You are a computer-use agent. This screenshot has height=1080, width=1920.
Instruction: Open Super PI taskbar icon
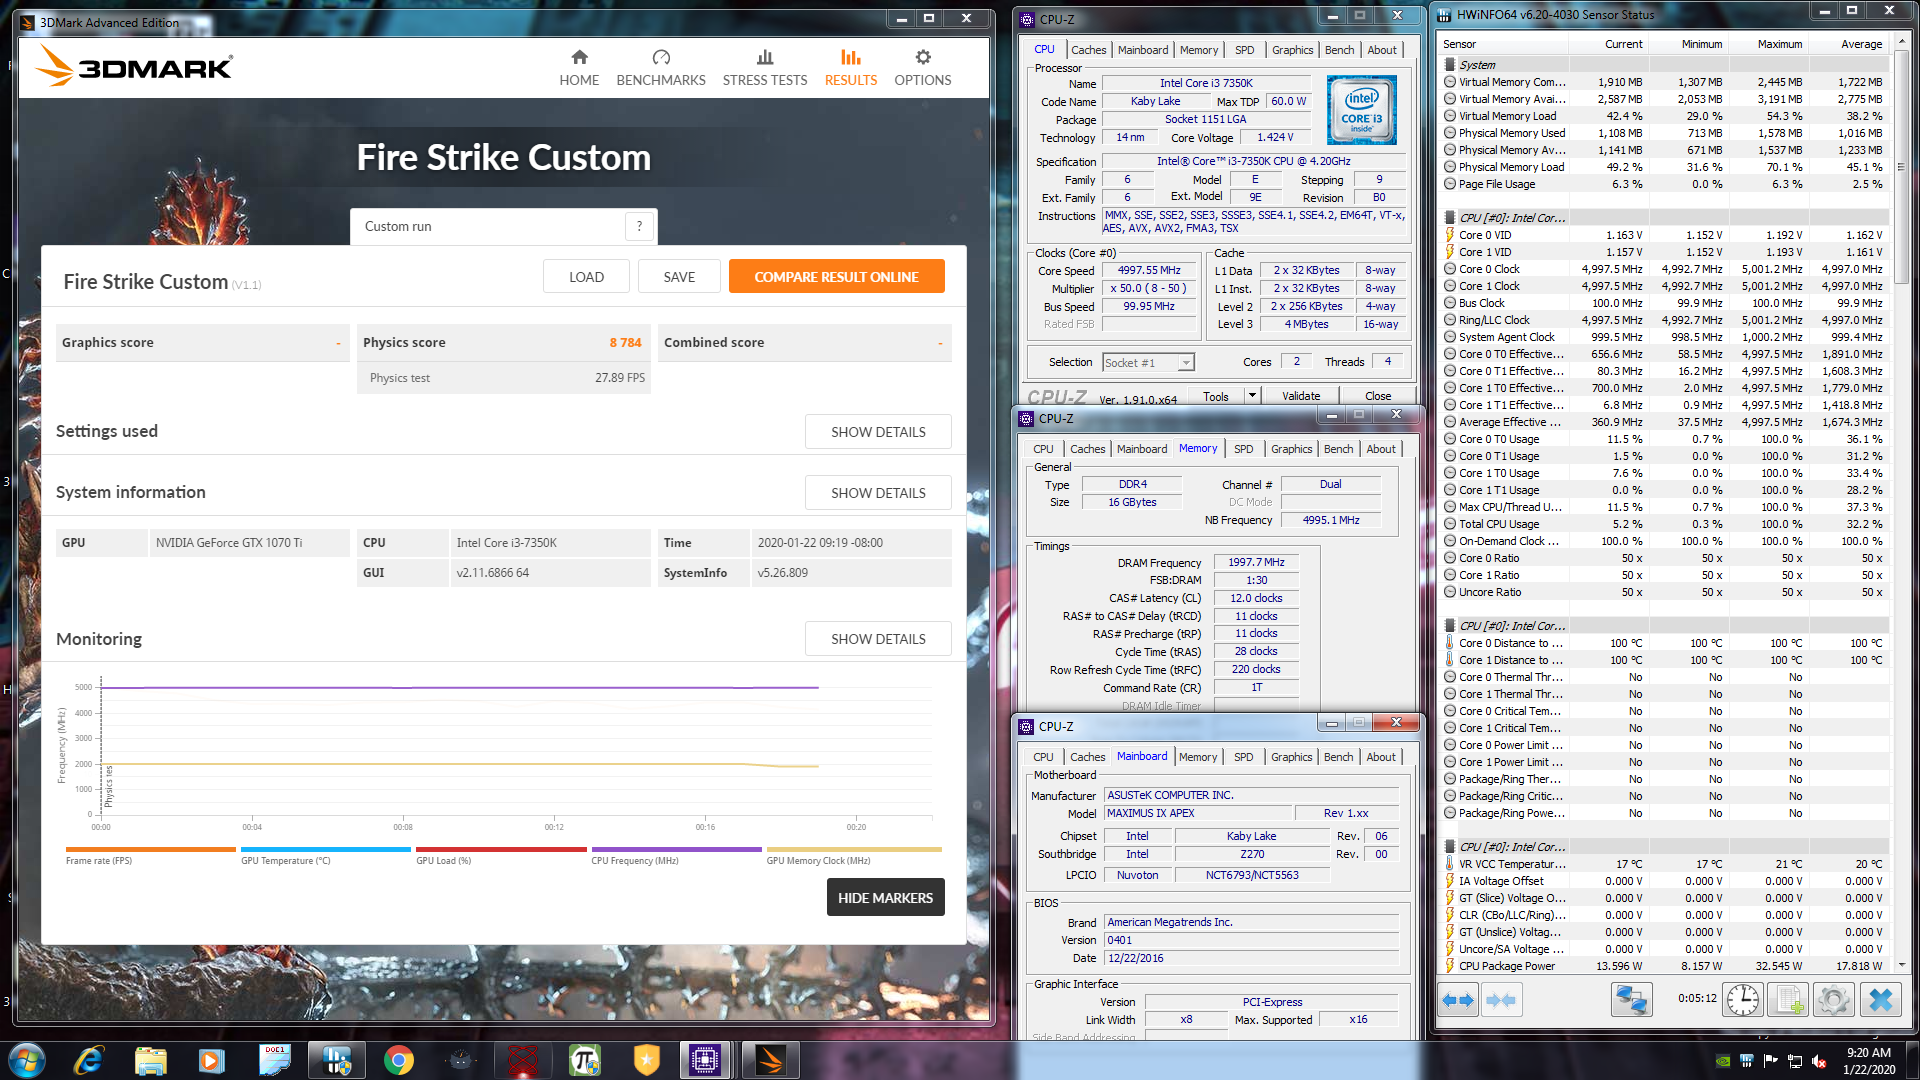(584, 1060)
